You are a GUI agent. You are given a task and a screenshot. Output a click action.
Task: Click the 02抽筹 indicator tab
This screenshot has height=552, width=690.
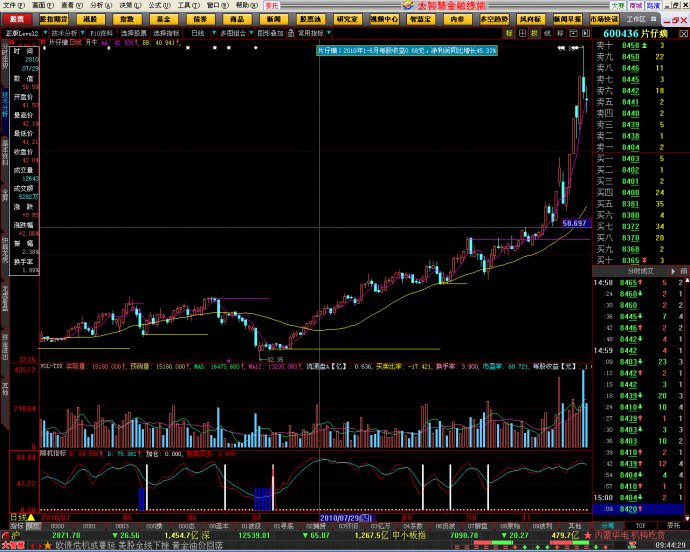point(316,526)
